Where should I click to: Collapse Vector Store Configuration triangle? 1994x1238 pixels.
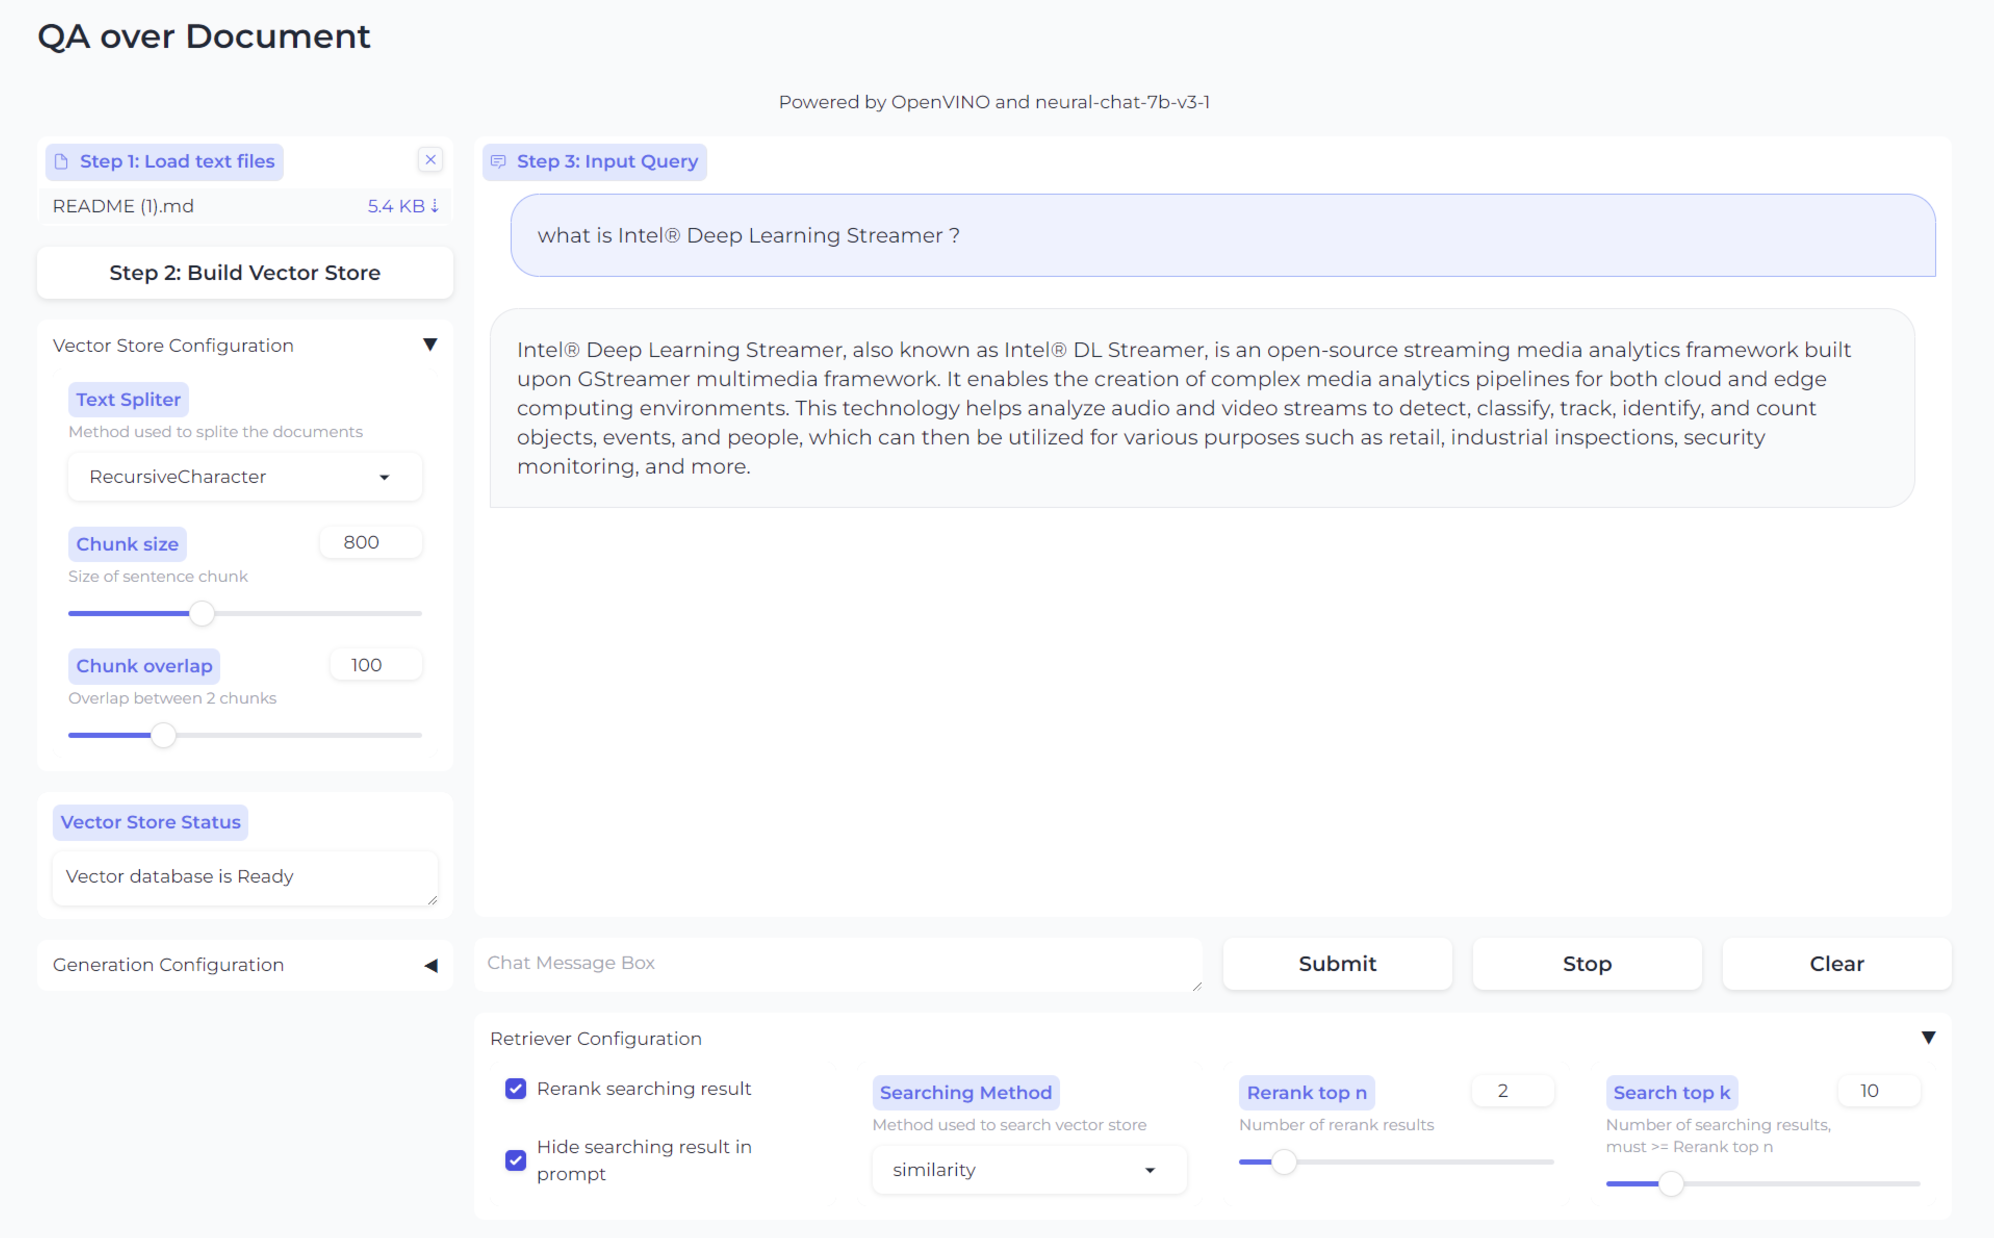click(x=430, y=345)
